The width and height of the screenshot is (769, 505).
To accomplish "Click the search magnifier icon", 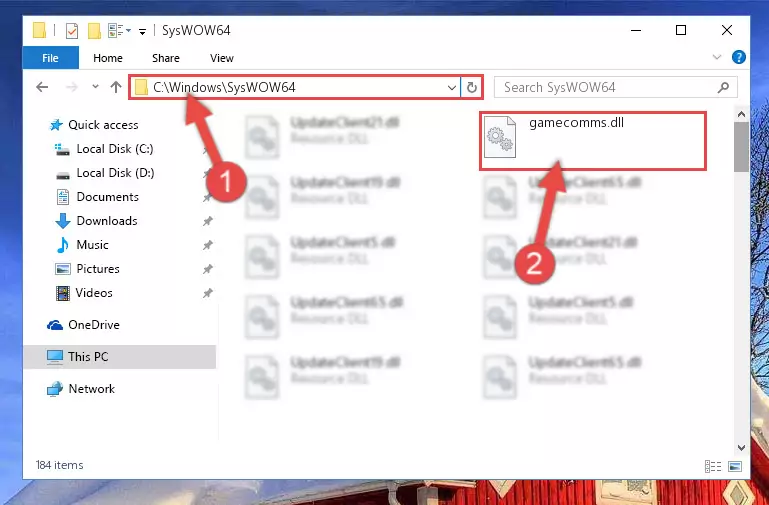I will (723, 87).
